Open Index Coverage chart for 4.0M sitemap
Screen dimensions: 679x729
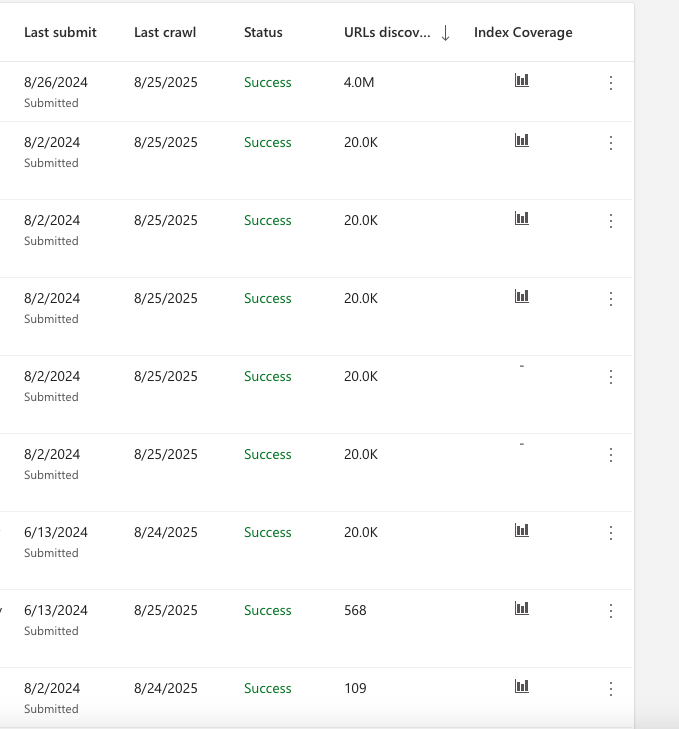pos(522,80)
